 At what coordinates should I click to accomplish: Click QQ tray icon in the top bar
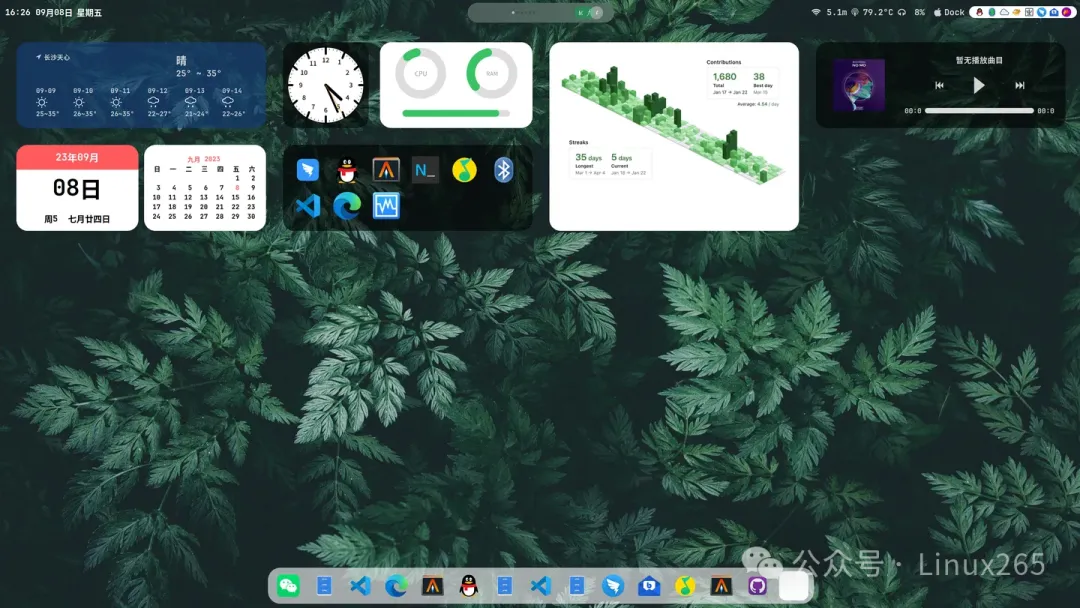[979, 12]
